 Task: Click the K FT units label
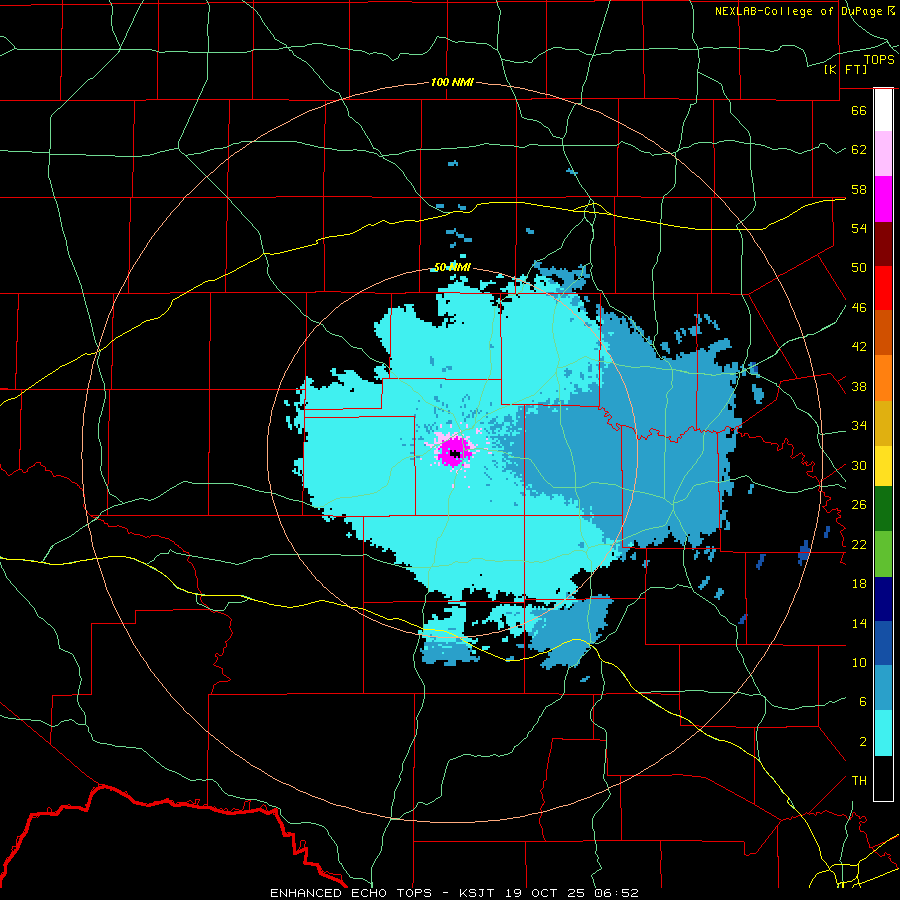(x=845, y=69)
